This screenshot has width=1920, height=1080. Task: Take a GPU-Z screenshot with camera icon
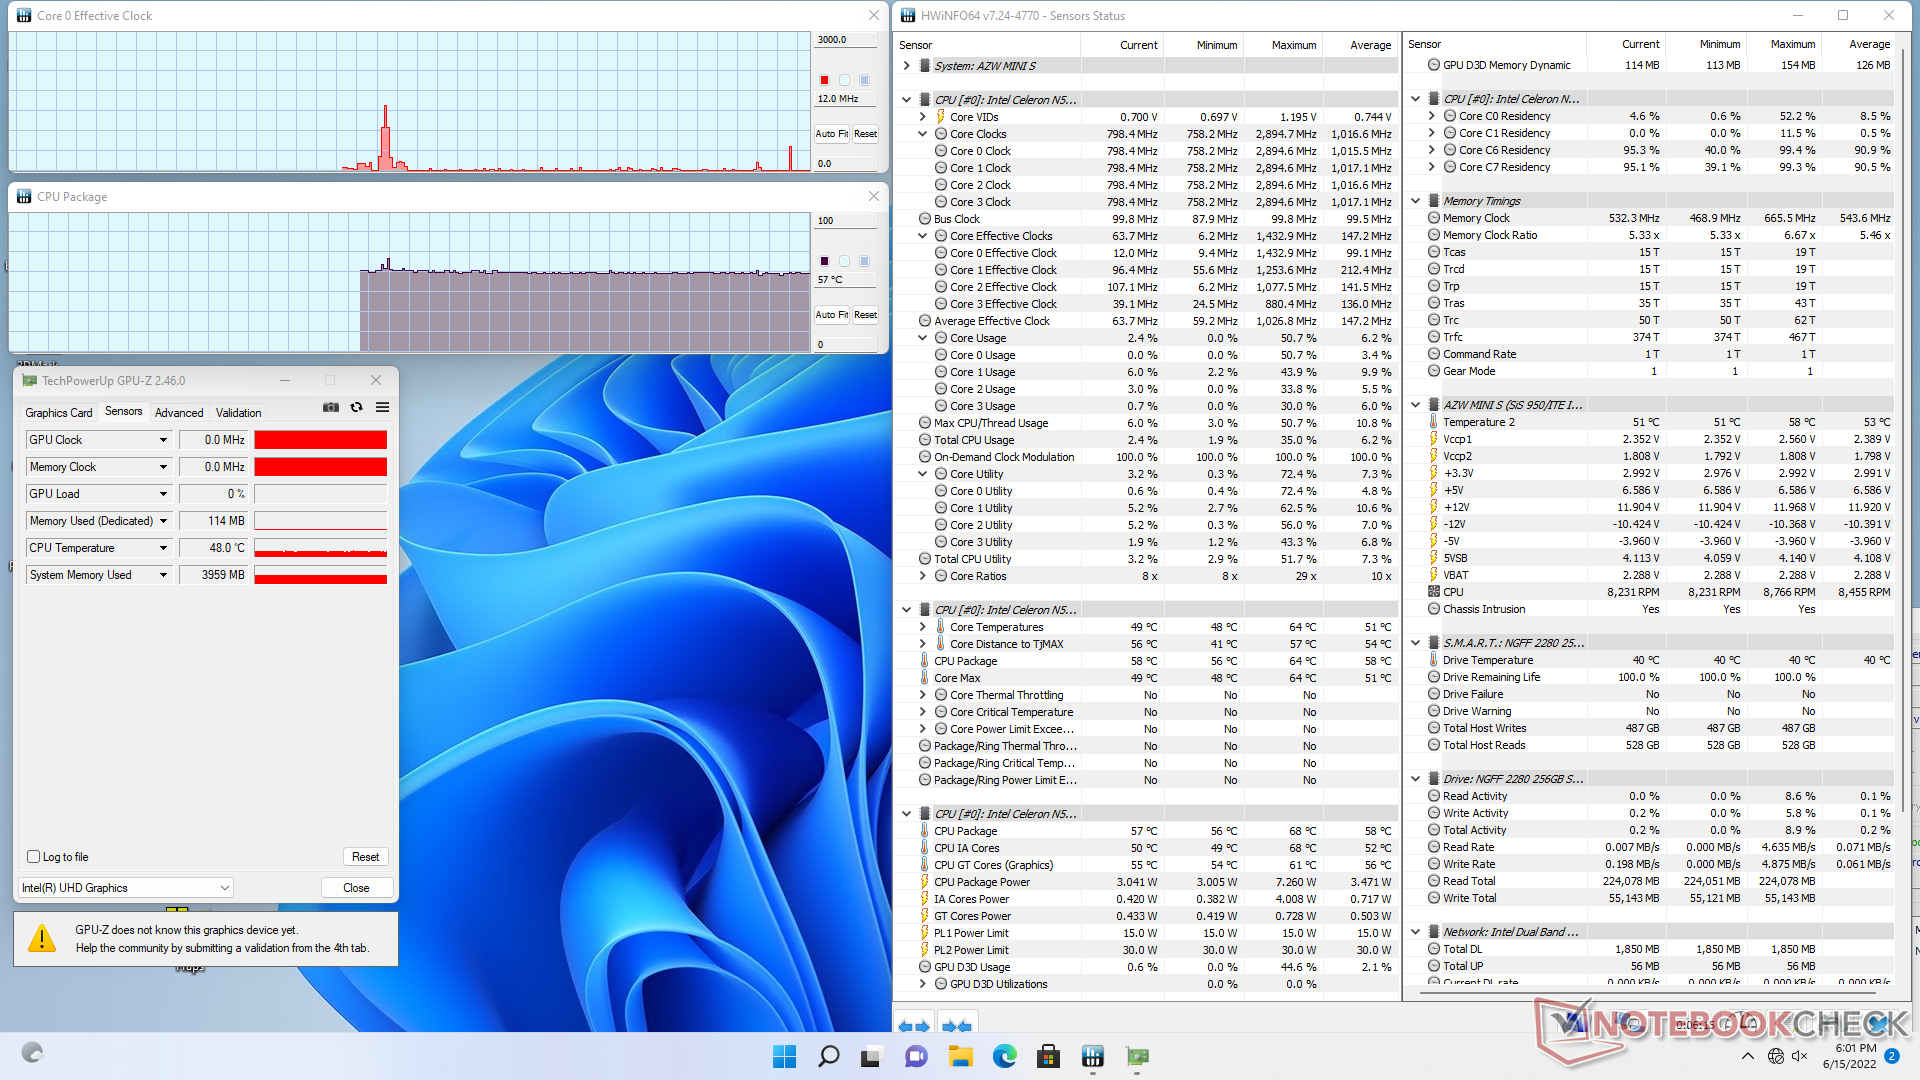pyautogui.click(x=331, y=408)
